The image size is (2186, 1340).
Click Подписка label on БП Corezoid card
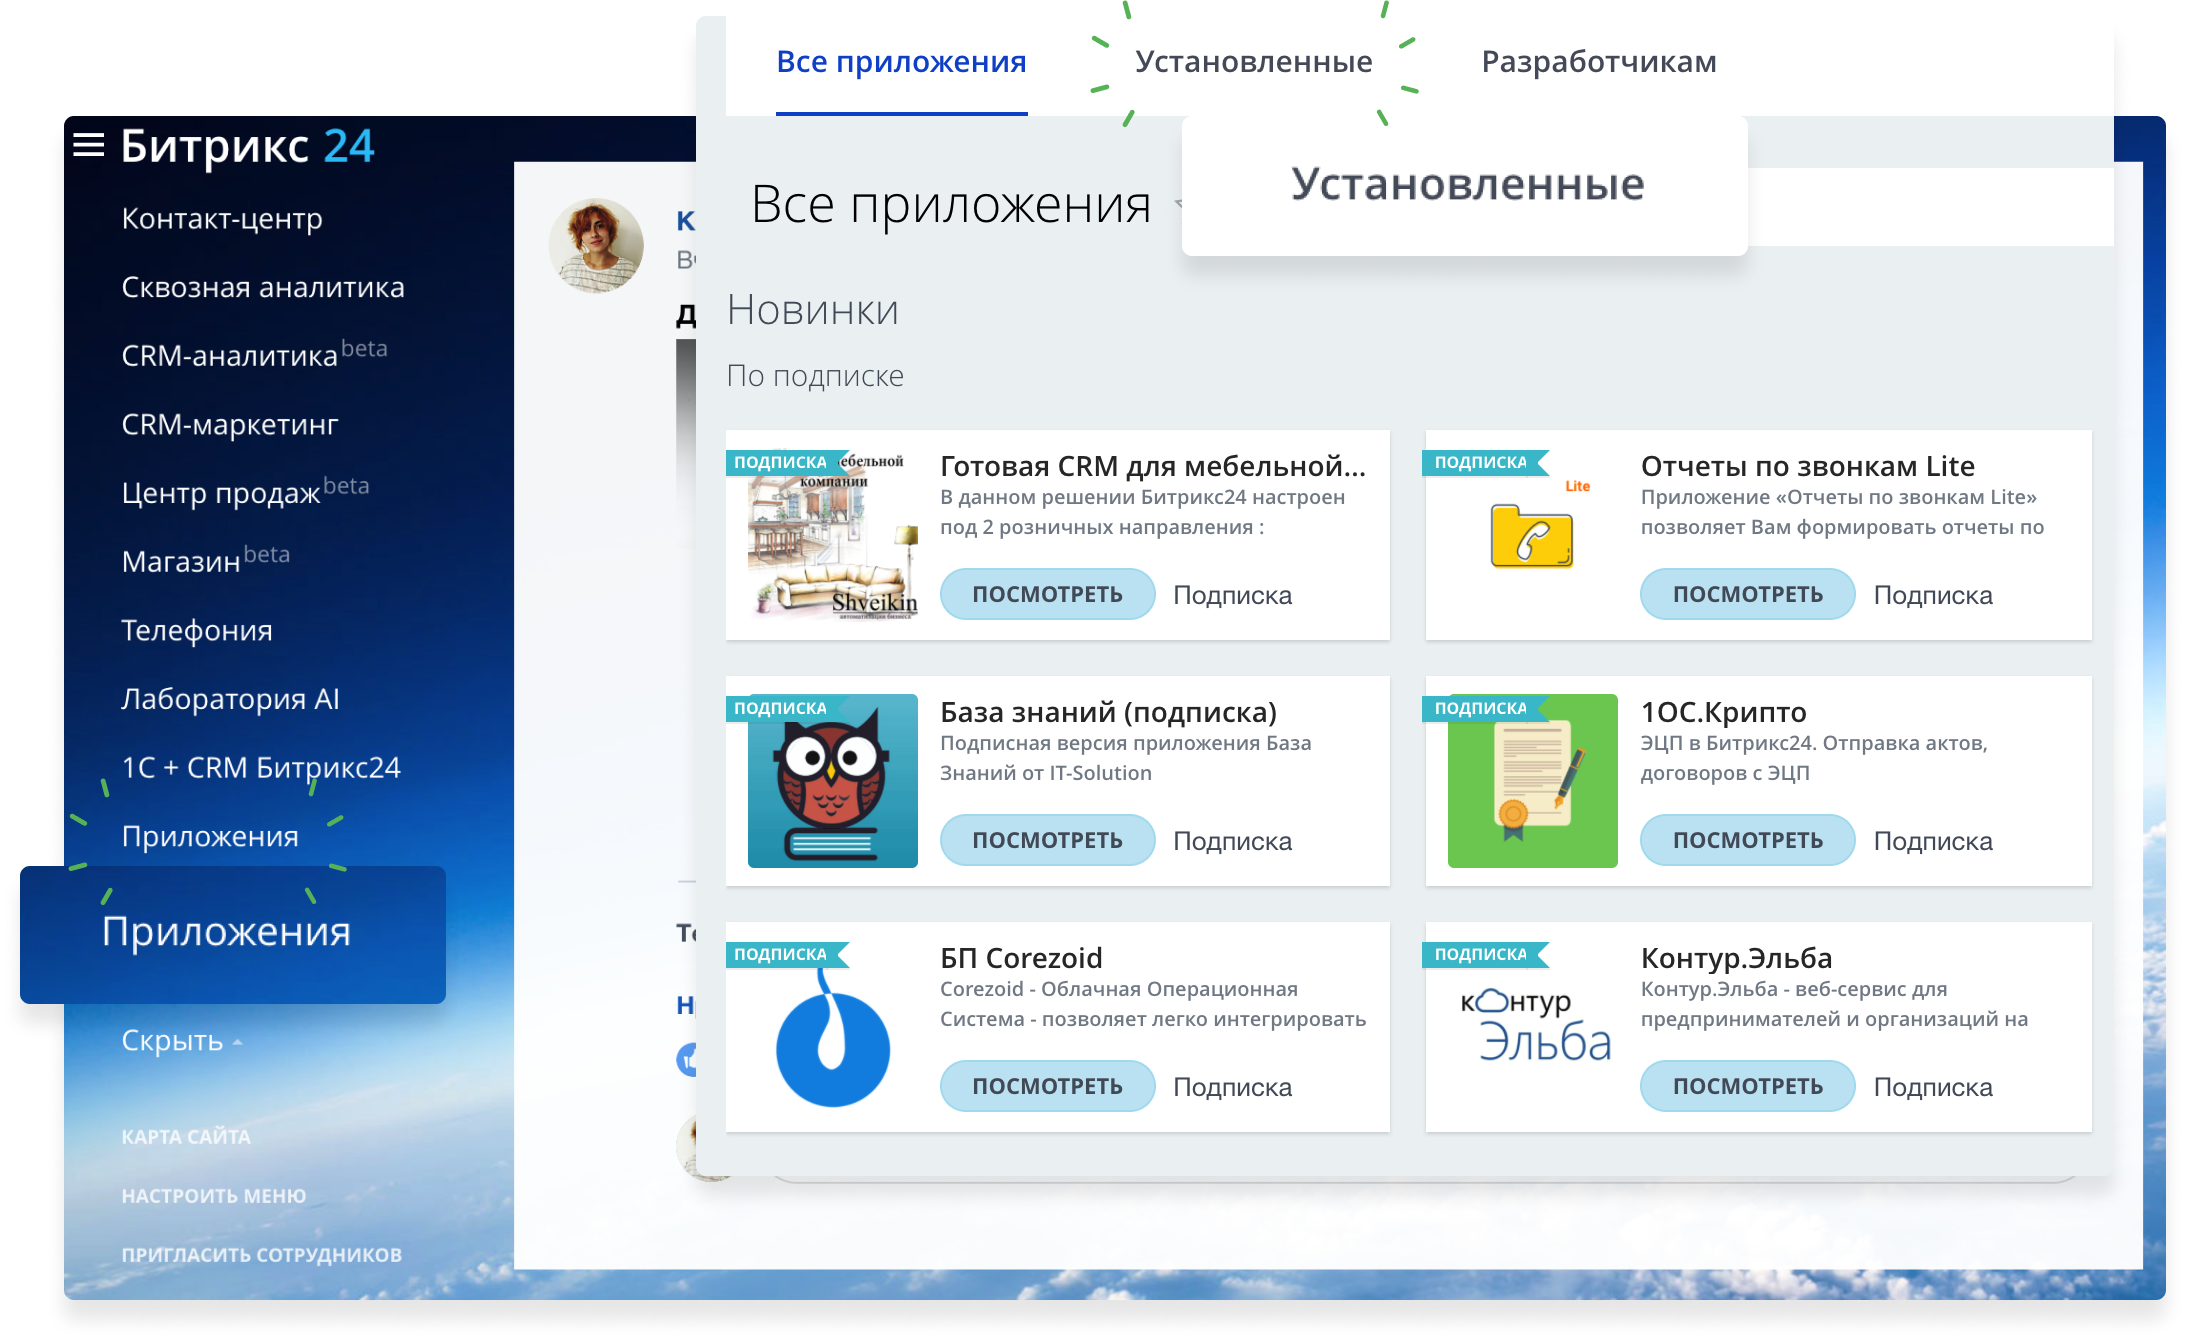[1232, 1087]
